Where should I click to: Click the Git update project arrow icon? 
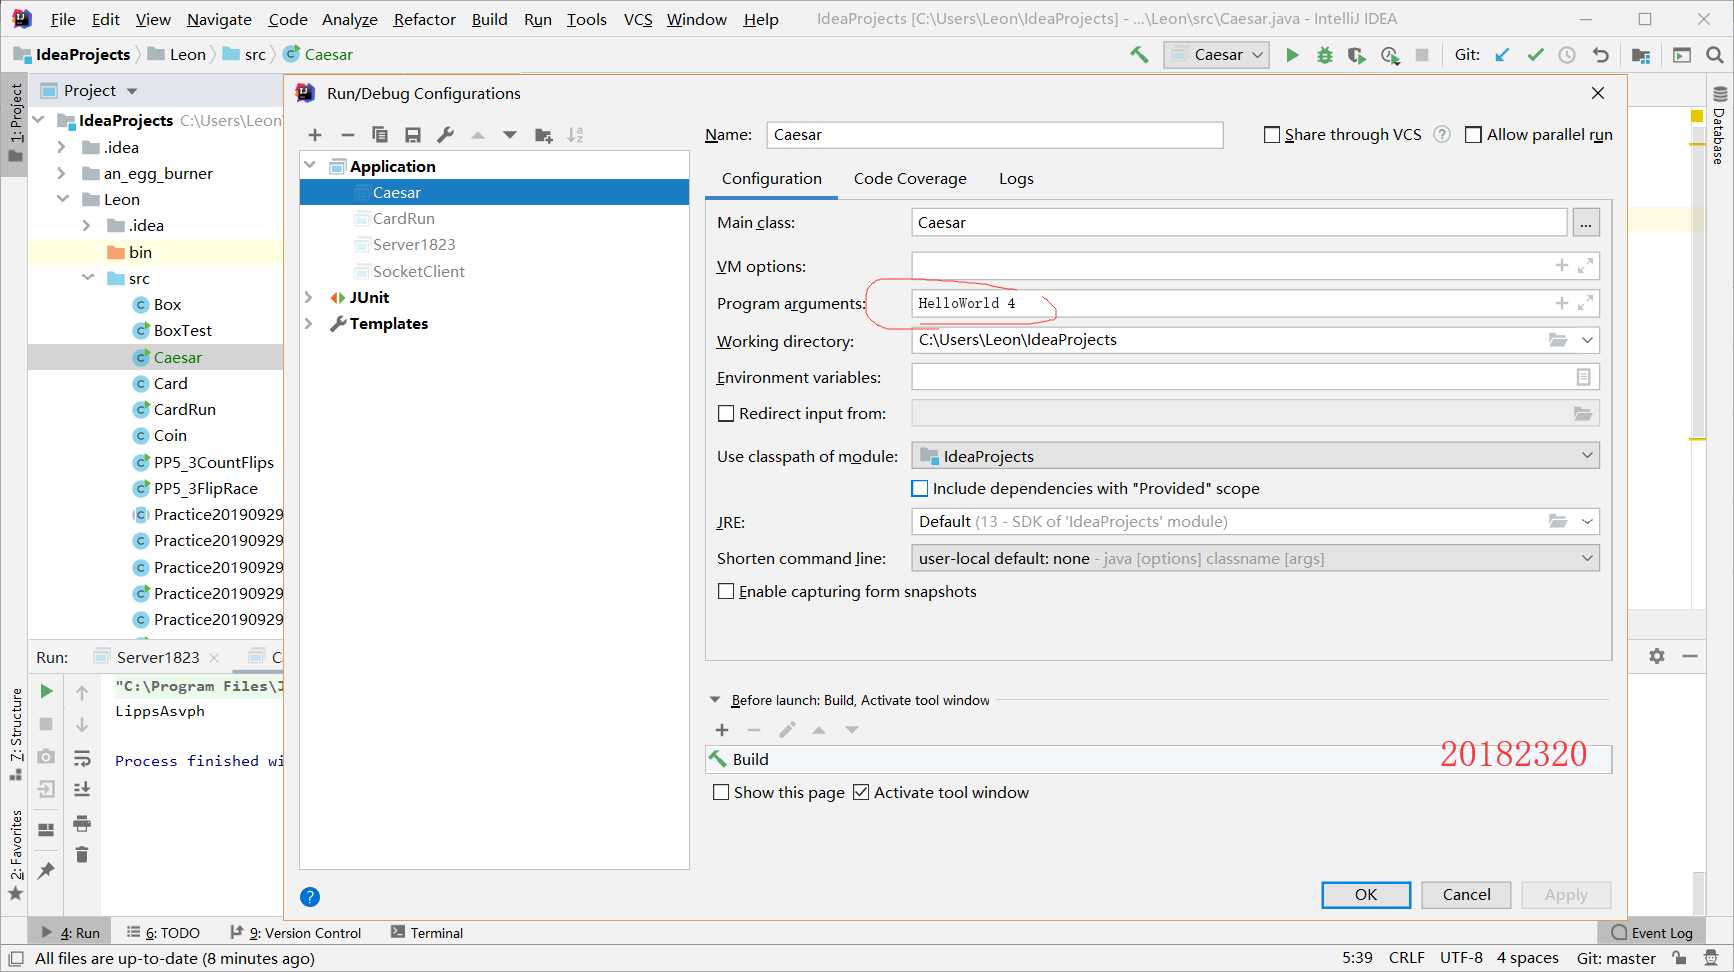(1502, 55)
